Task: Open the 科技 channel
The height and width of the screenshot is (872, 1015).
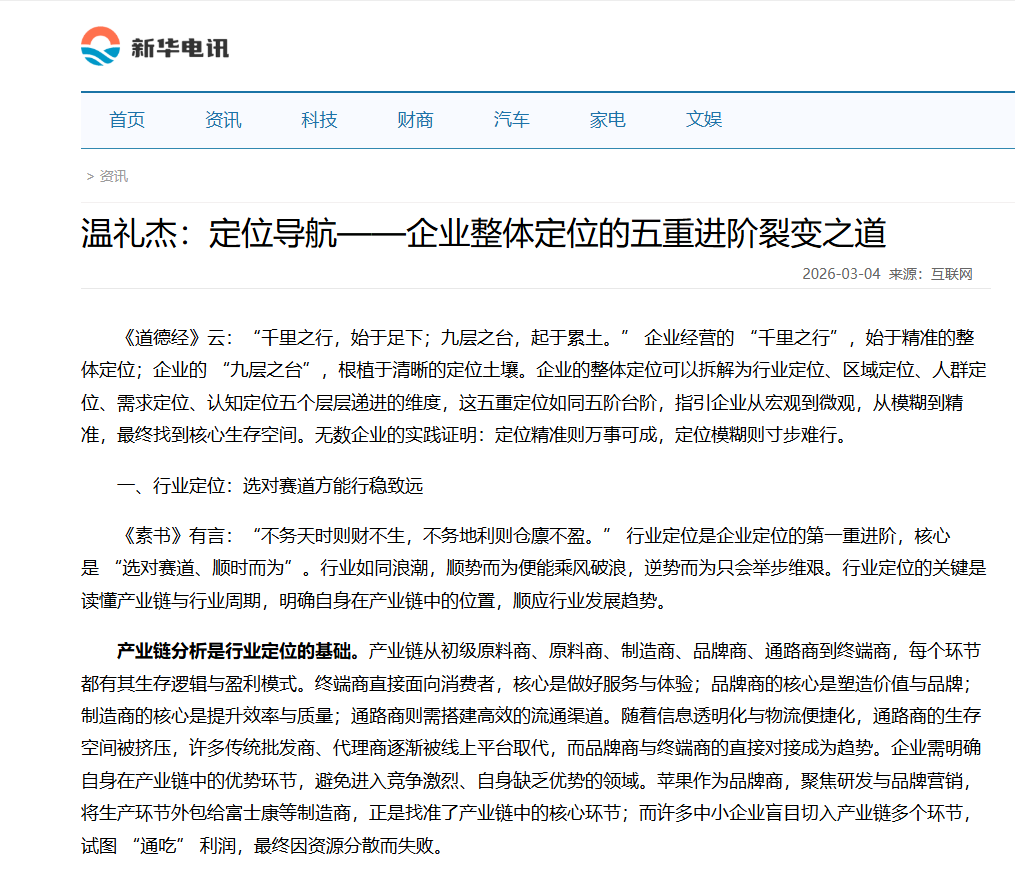Action: [x=318, y=119]
